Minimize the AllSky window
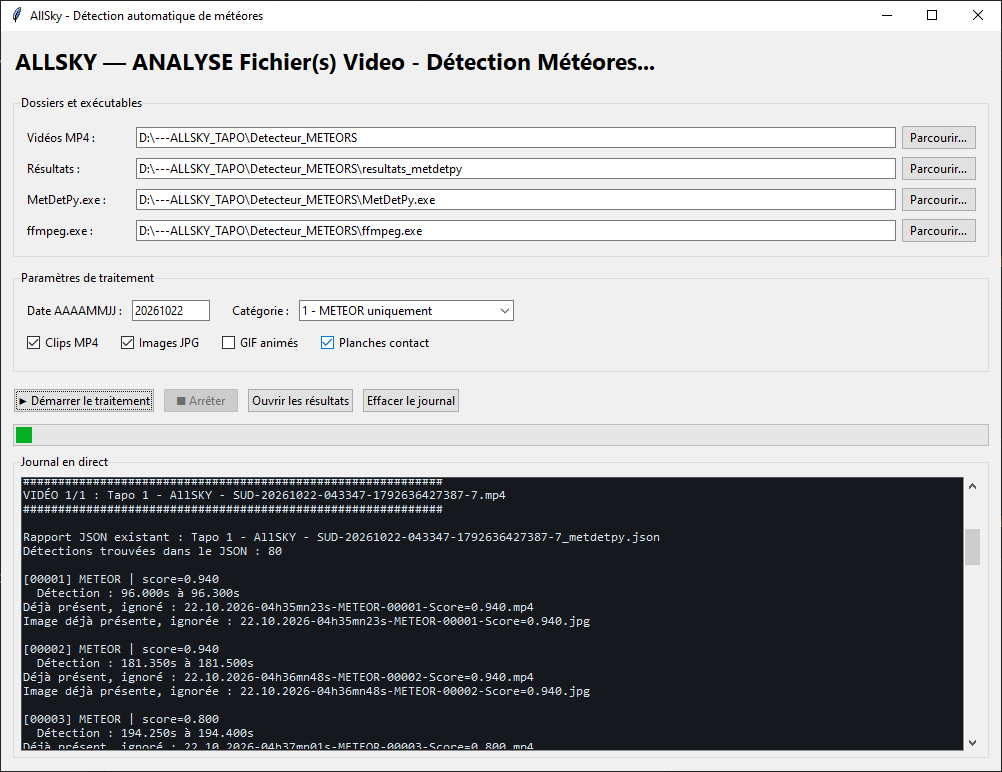Viewport: 1002px width, 772px height. pyautogui.click(x=887, y=15)
